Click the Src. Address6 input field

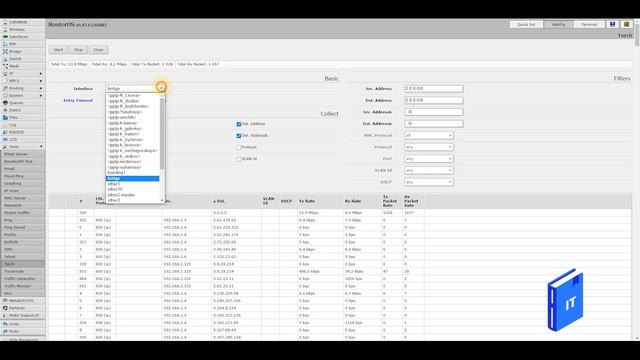433,112
